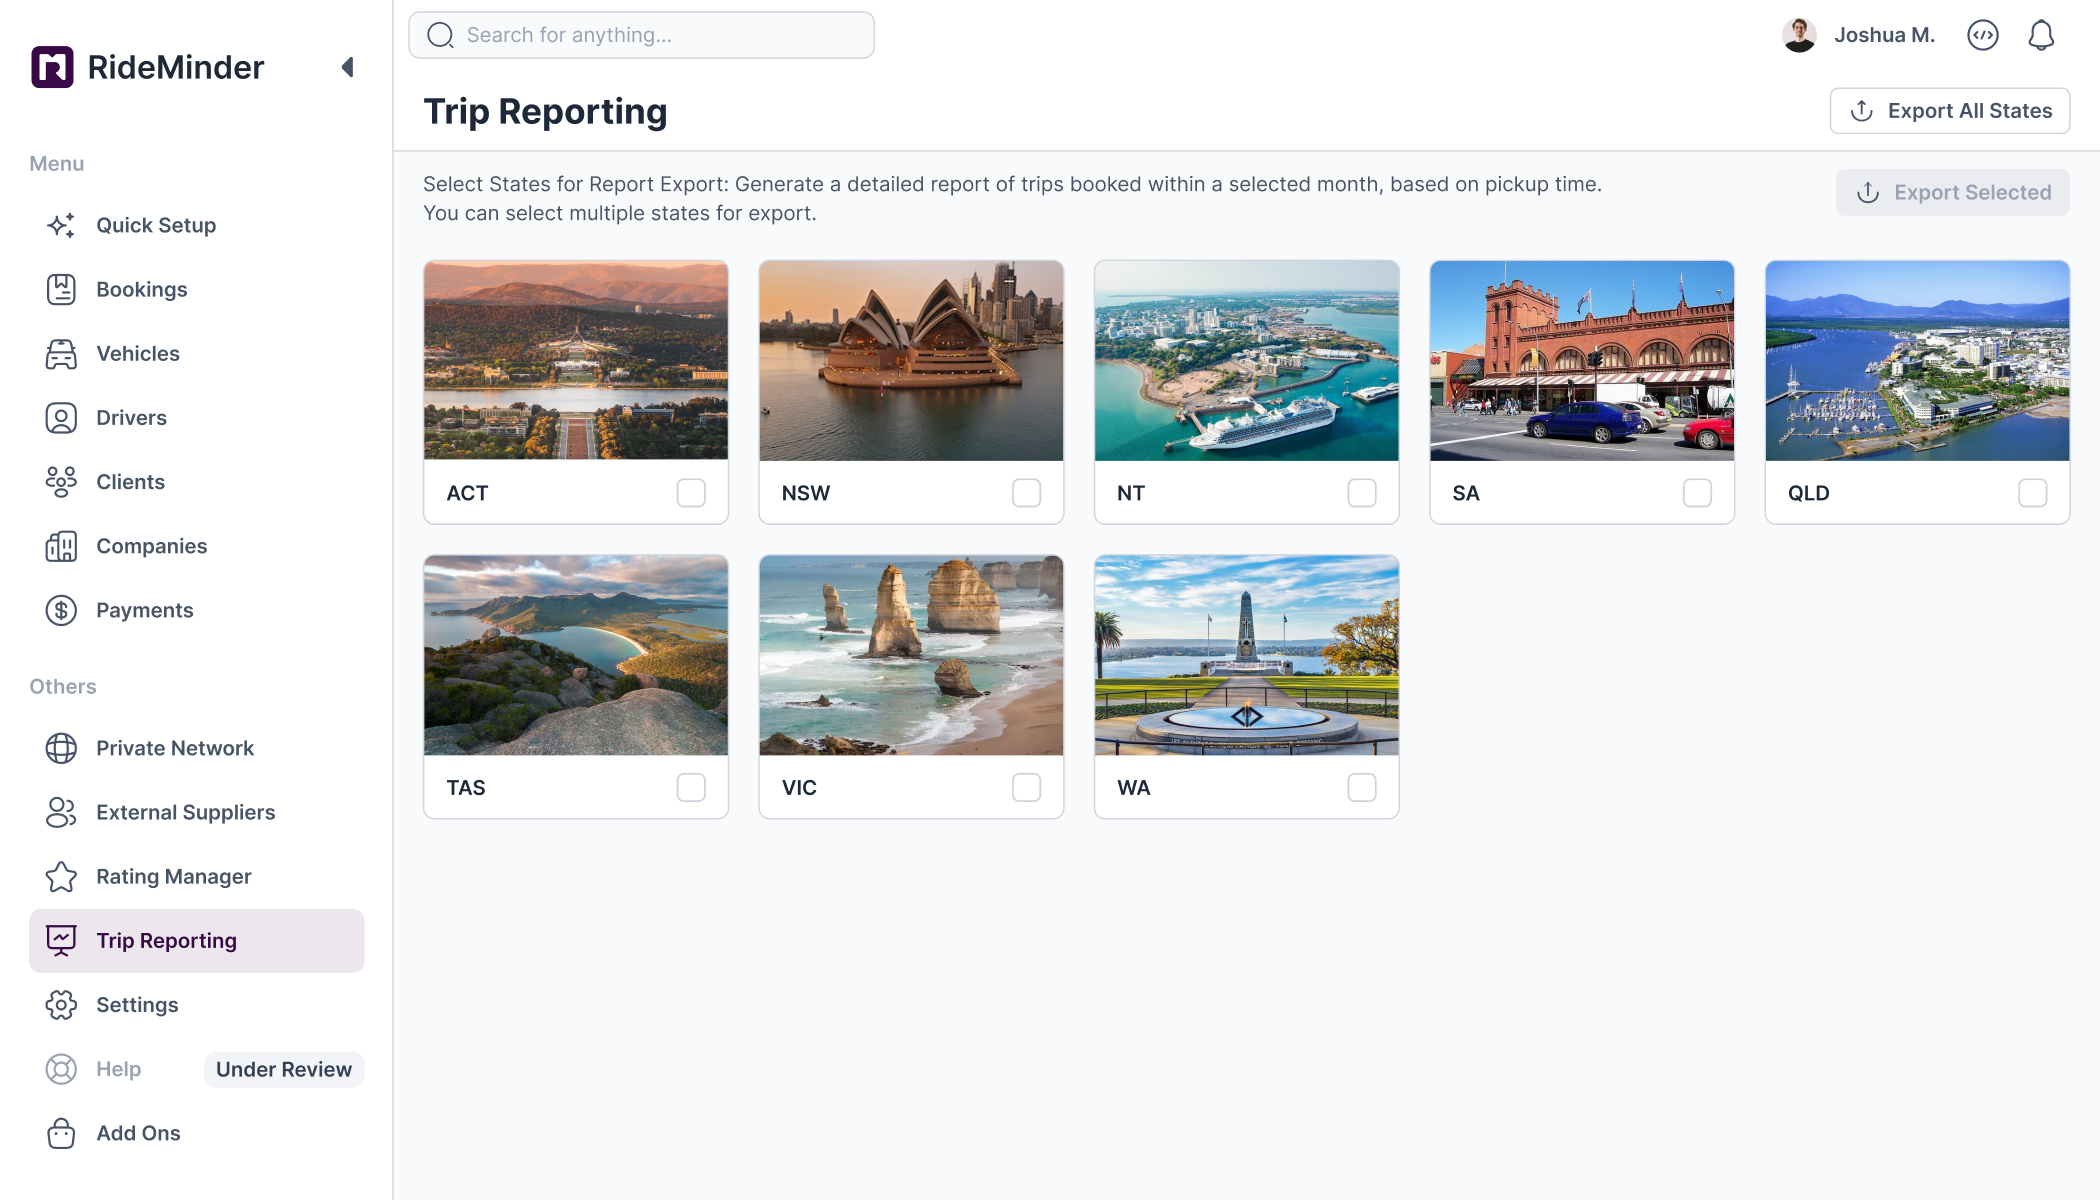2100x1200 pixels.
Task: Open the Companies page
Action: pos(197,546)
